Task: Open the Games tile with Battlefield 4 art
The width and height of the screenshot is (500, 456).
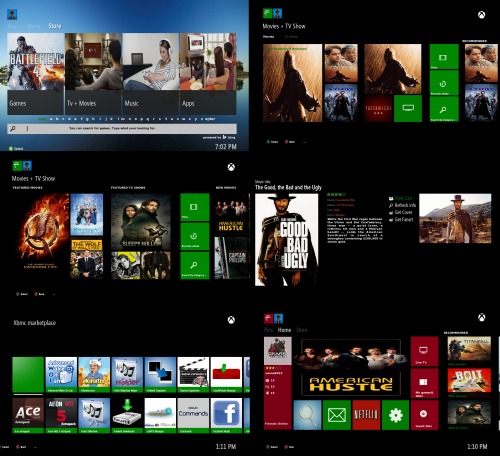Action: pos(36,74)
